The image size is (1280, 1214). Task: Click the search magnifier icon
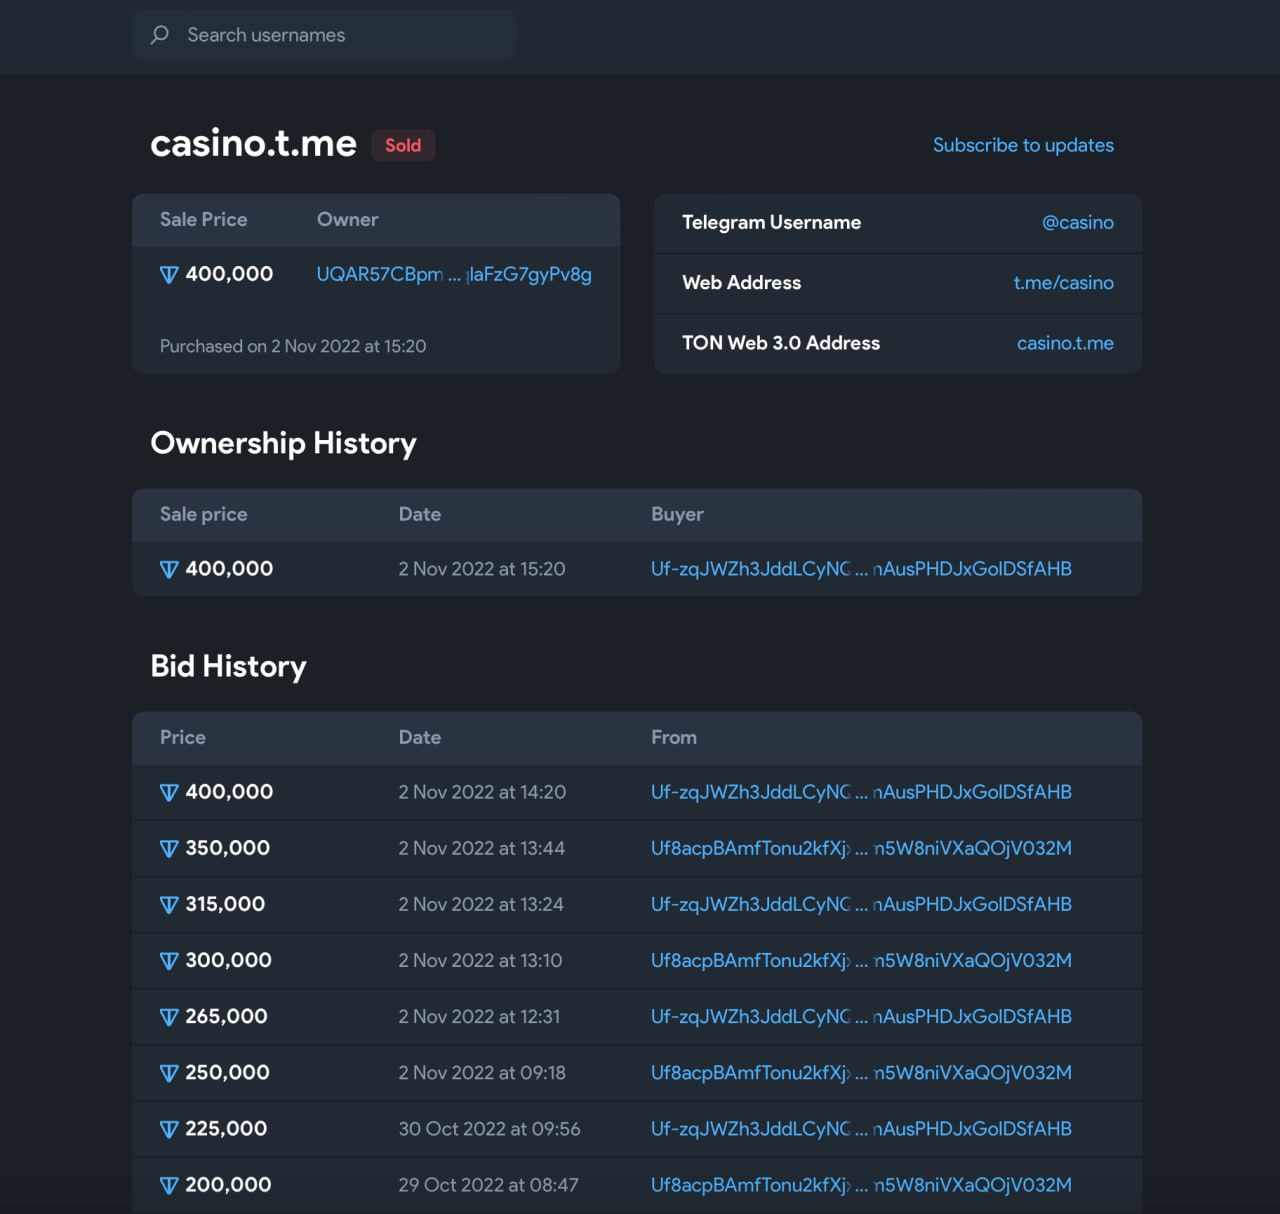159,35
